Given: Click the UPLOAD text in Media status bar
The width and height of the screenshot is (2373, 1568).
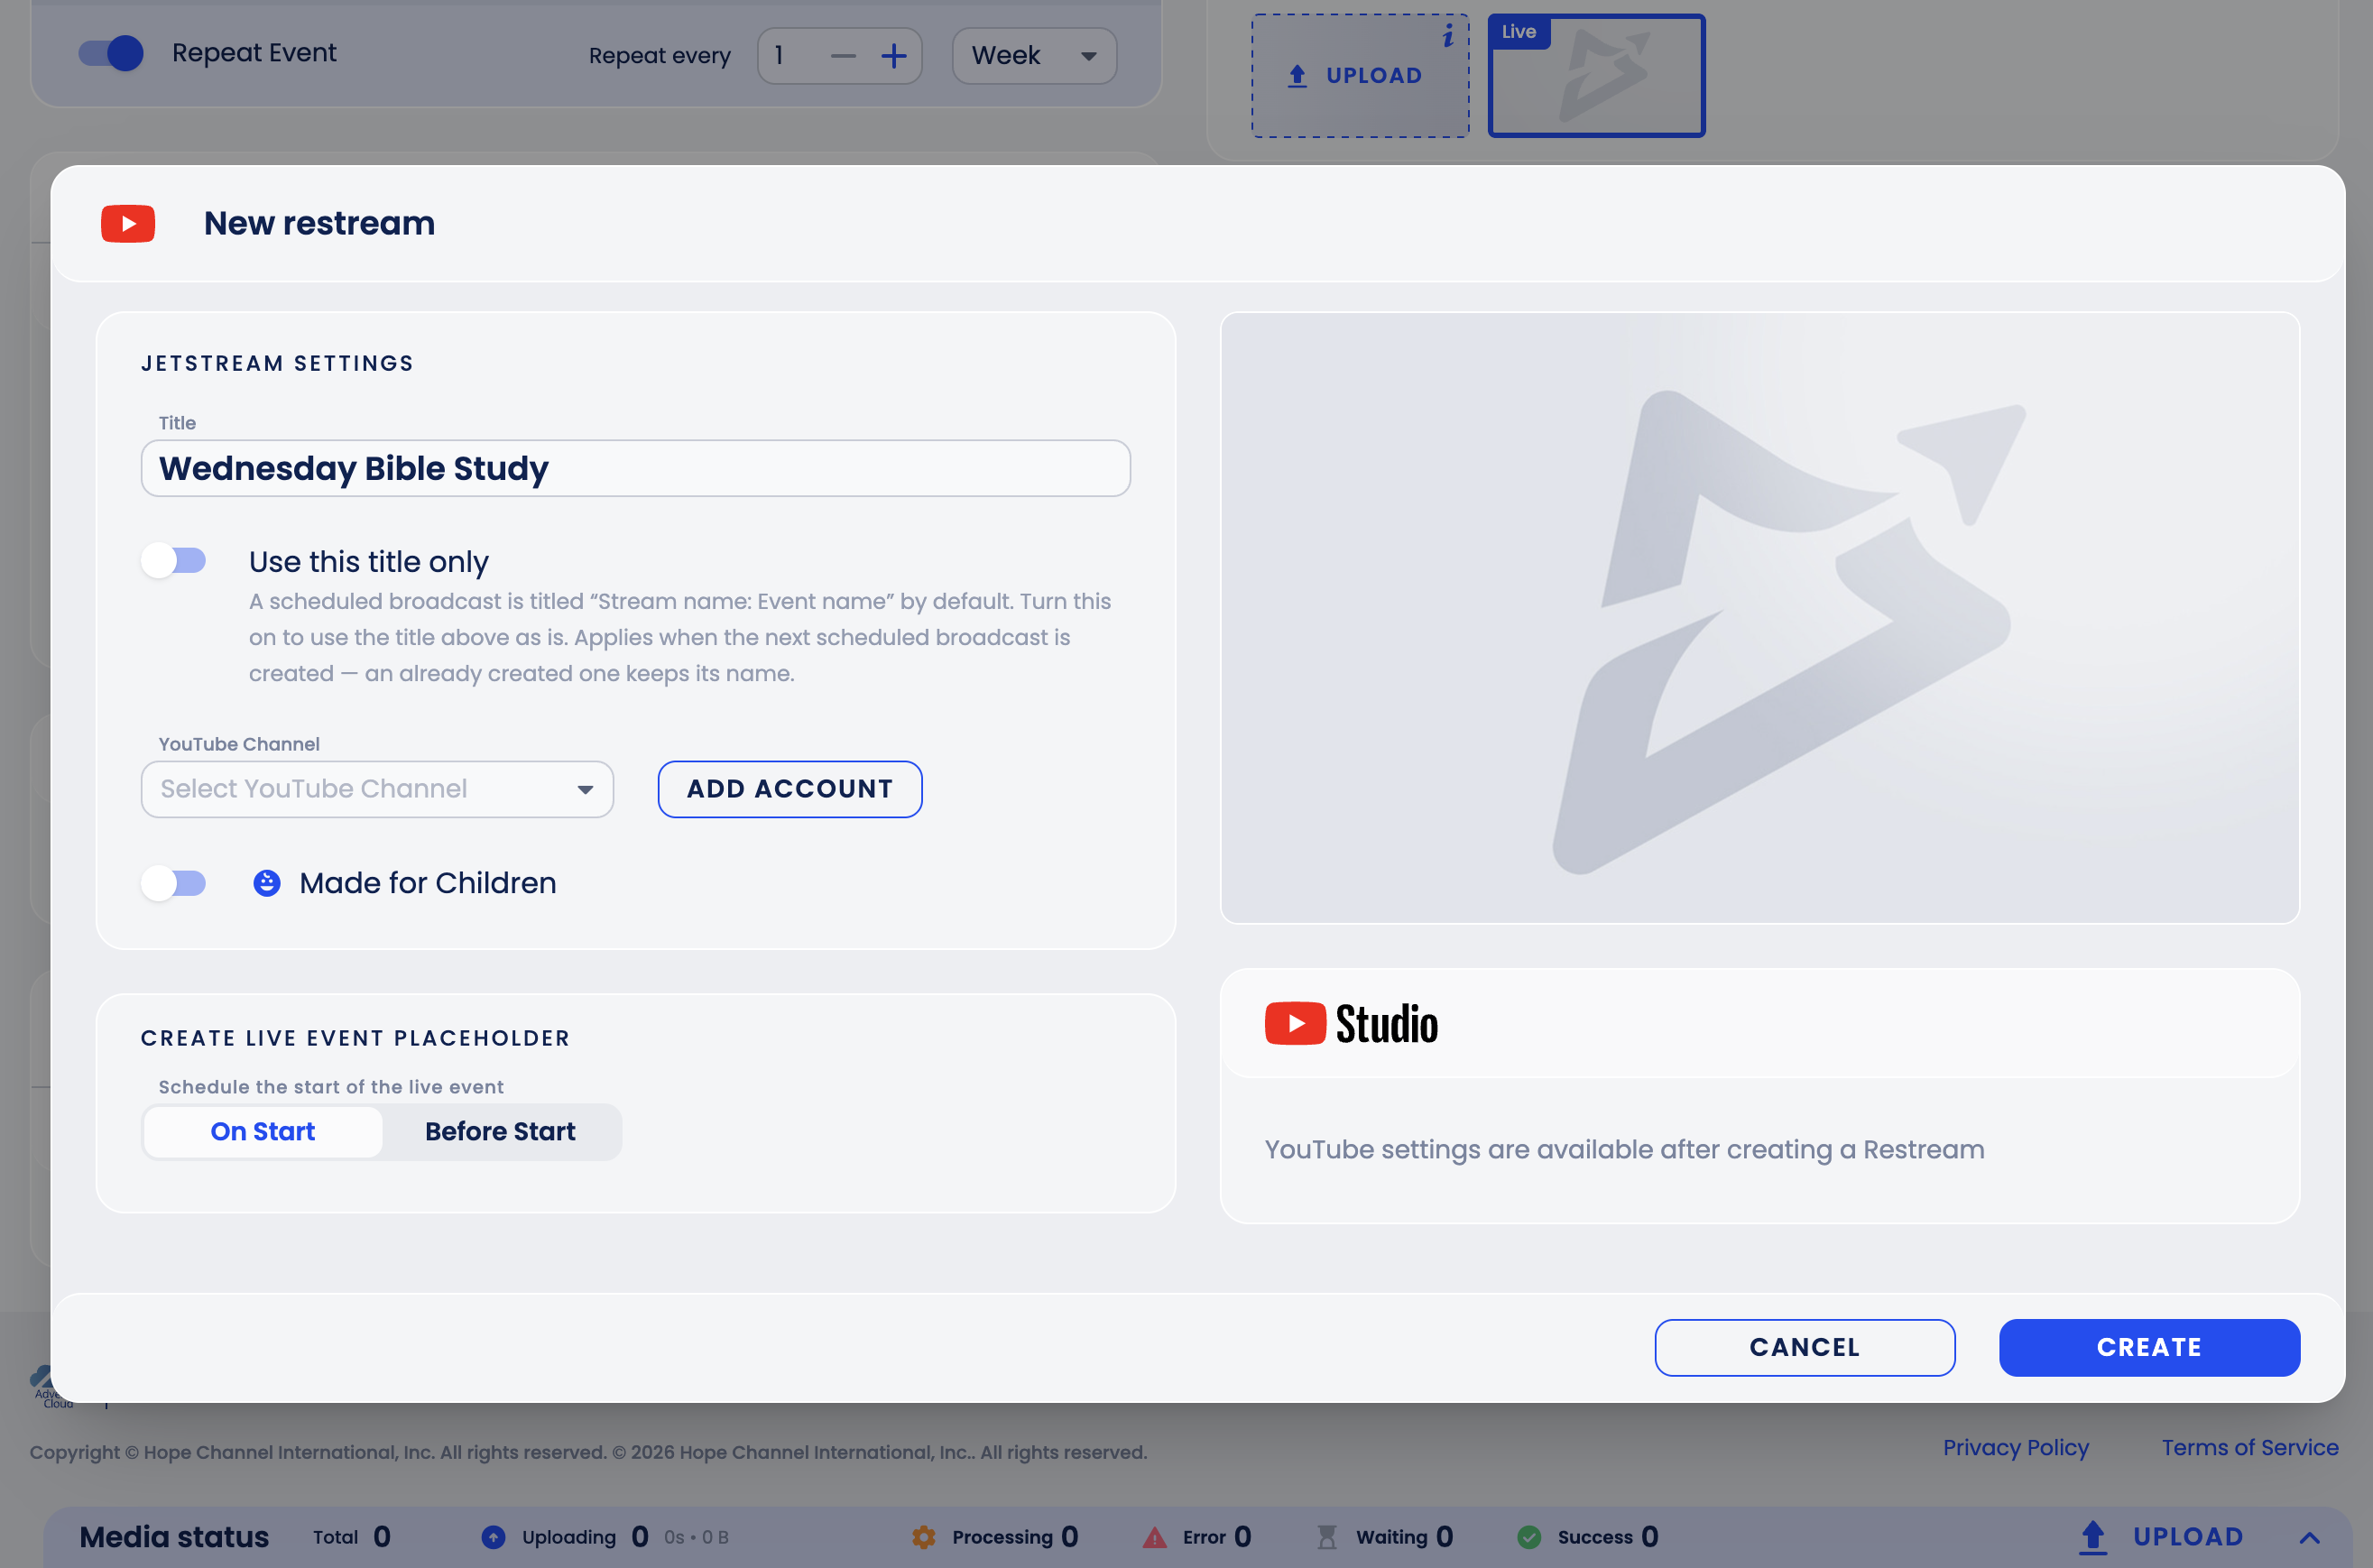Looking at the screenshot, I should (x=2187, y=1537).
